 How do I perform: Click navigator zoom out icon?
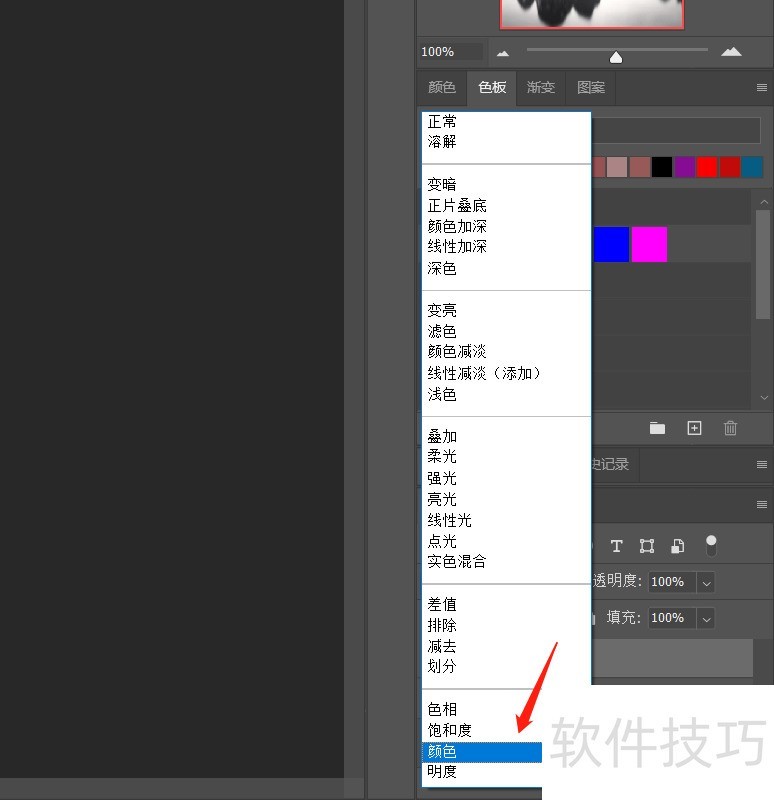pyautogui.click(x=503, y=53)
